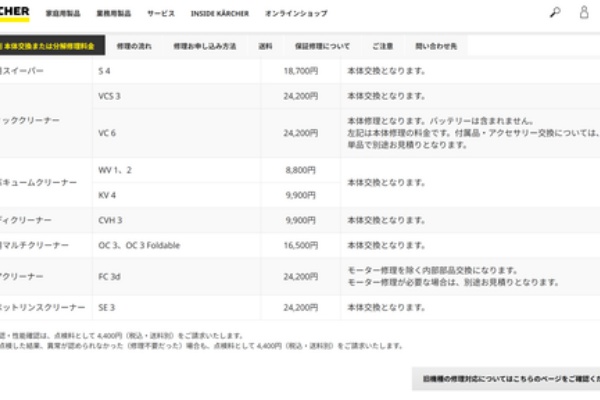Select the FC 3d model cell
This screenshot has height=400, width=600.
click(177, 276)
